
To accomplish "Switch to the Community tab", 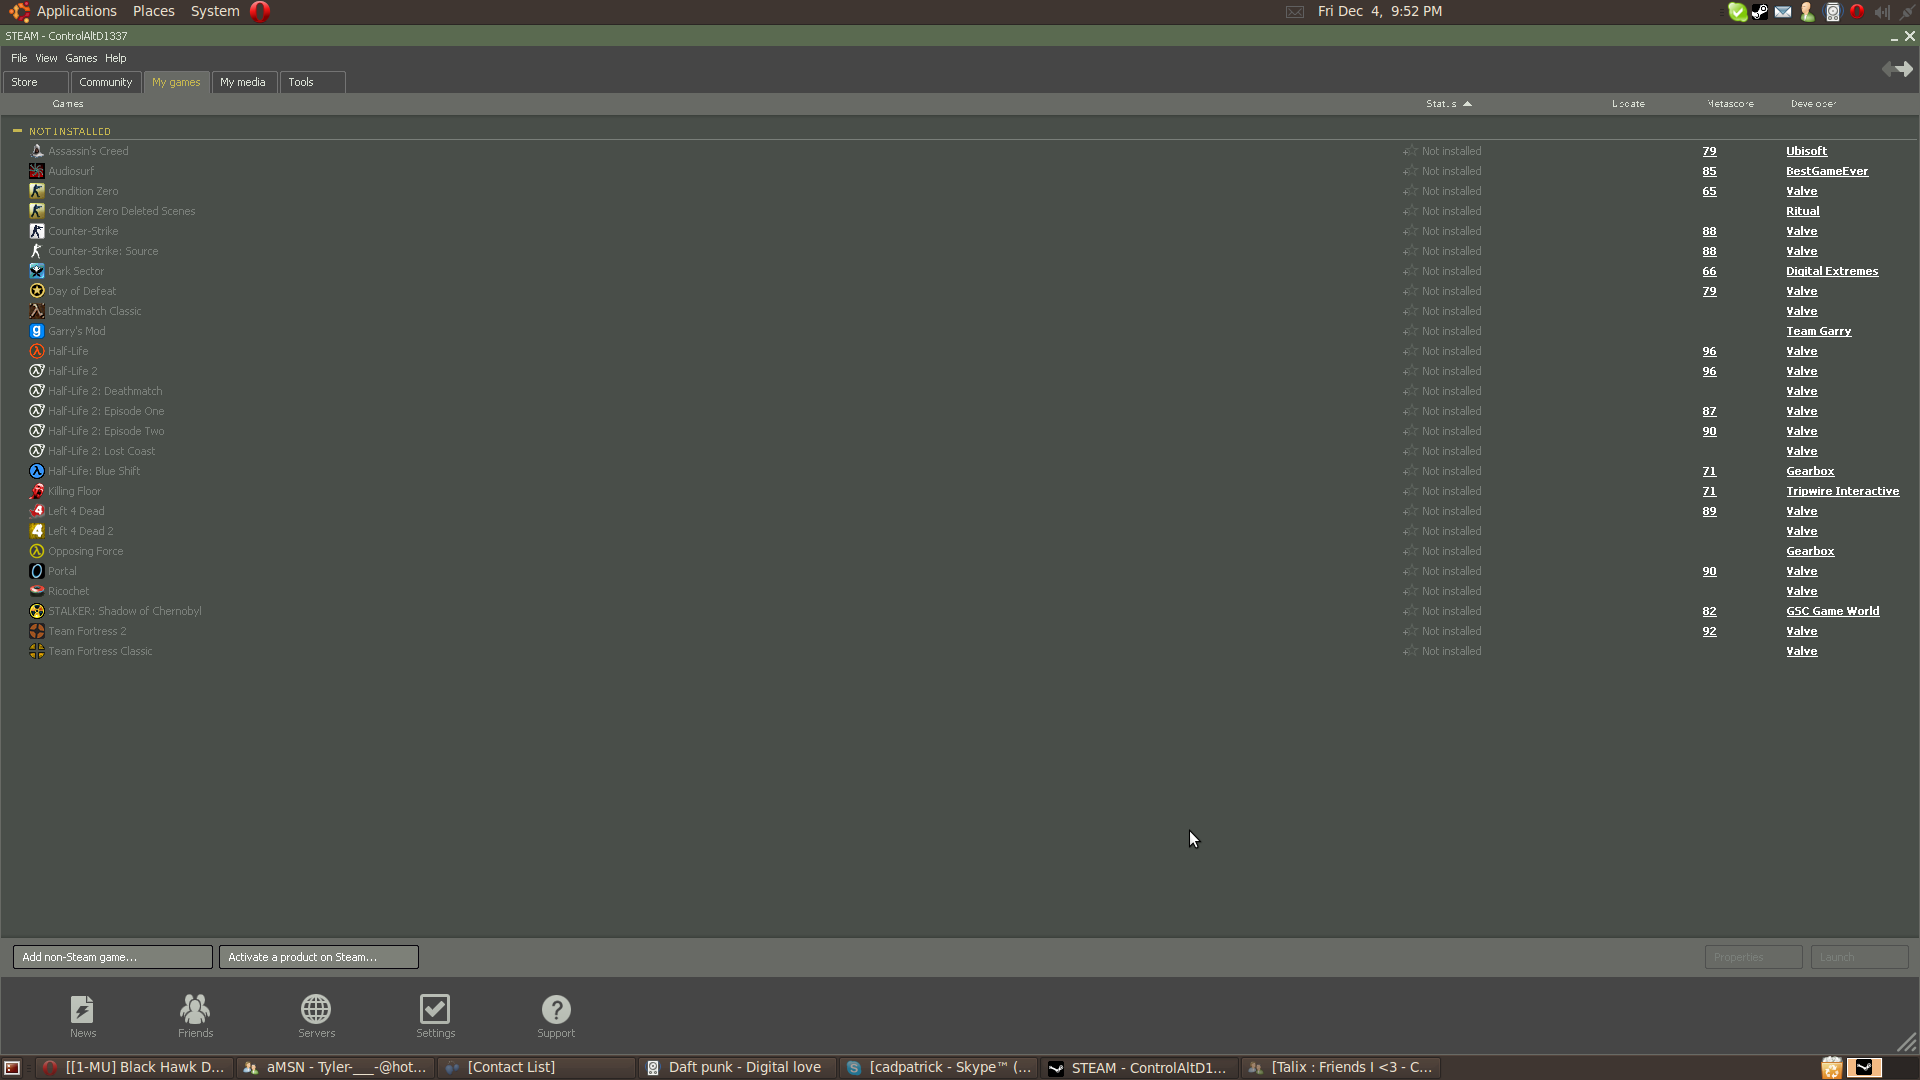I will coord(106,82).
